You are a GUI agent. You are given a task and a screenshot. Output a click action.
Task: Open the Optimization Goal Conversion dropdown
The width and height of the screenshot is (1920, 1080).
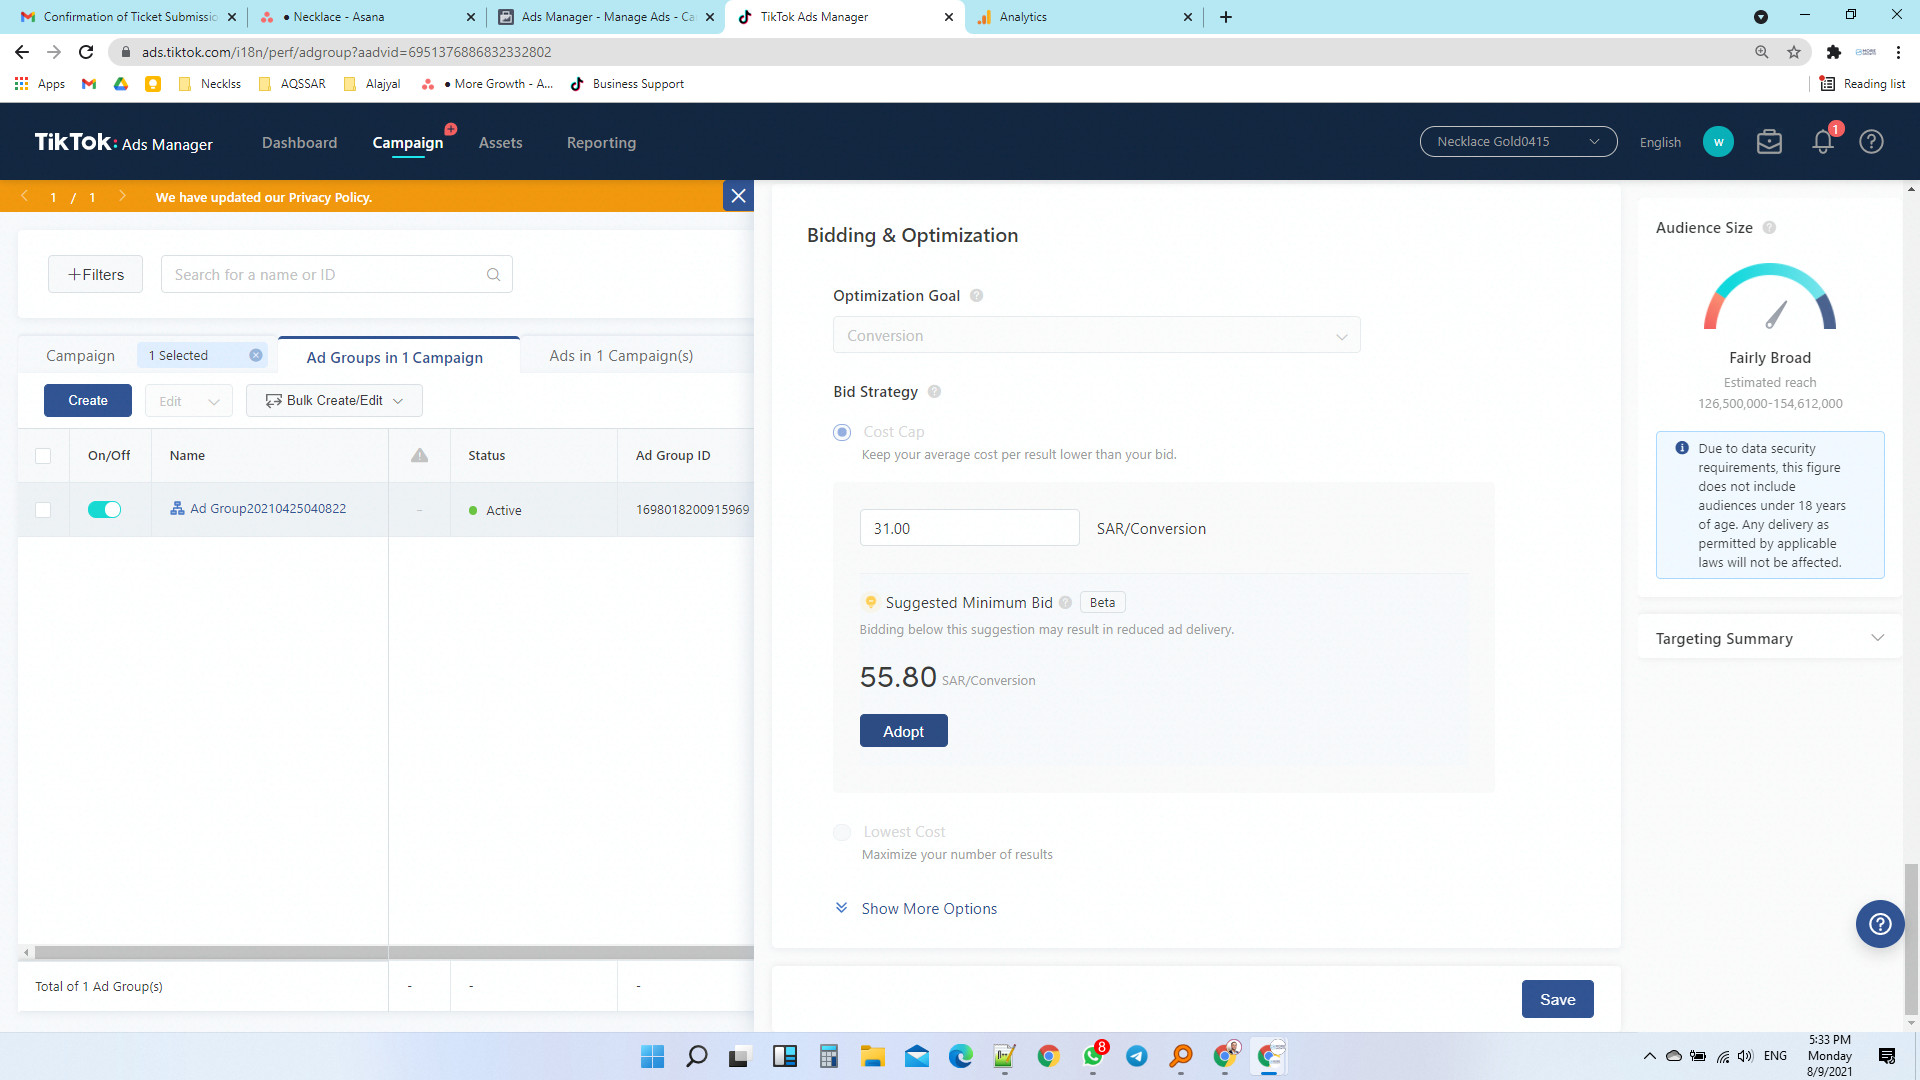[1096, 336]
